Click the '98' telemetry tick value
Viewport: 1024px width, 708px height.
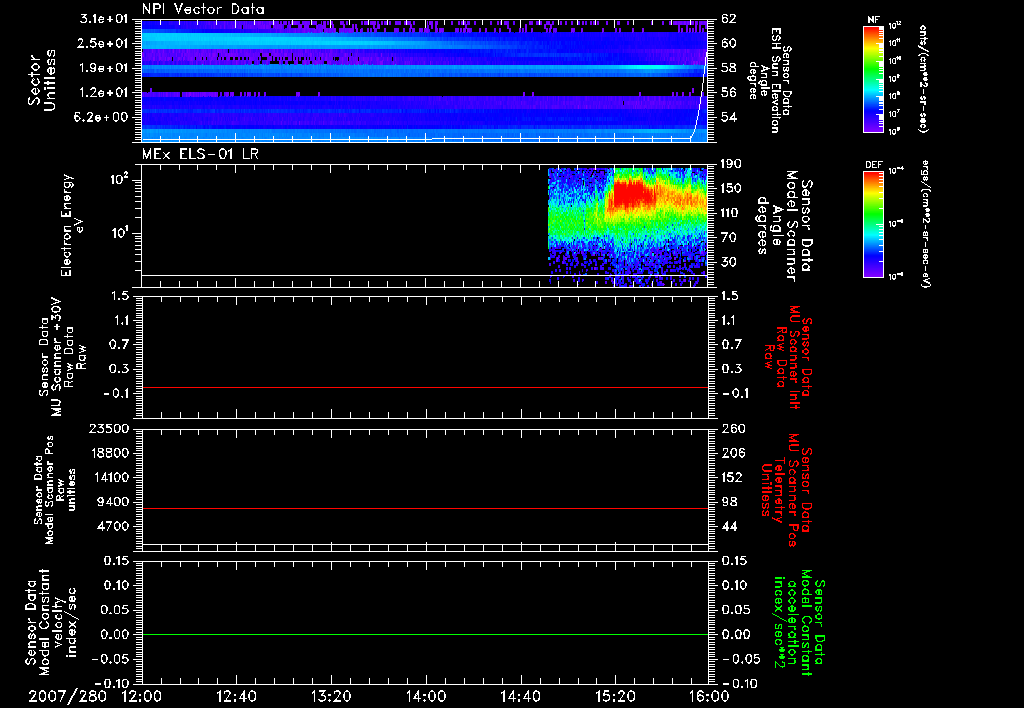[728, 502]
